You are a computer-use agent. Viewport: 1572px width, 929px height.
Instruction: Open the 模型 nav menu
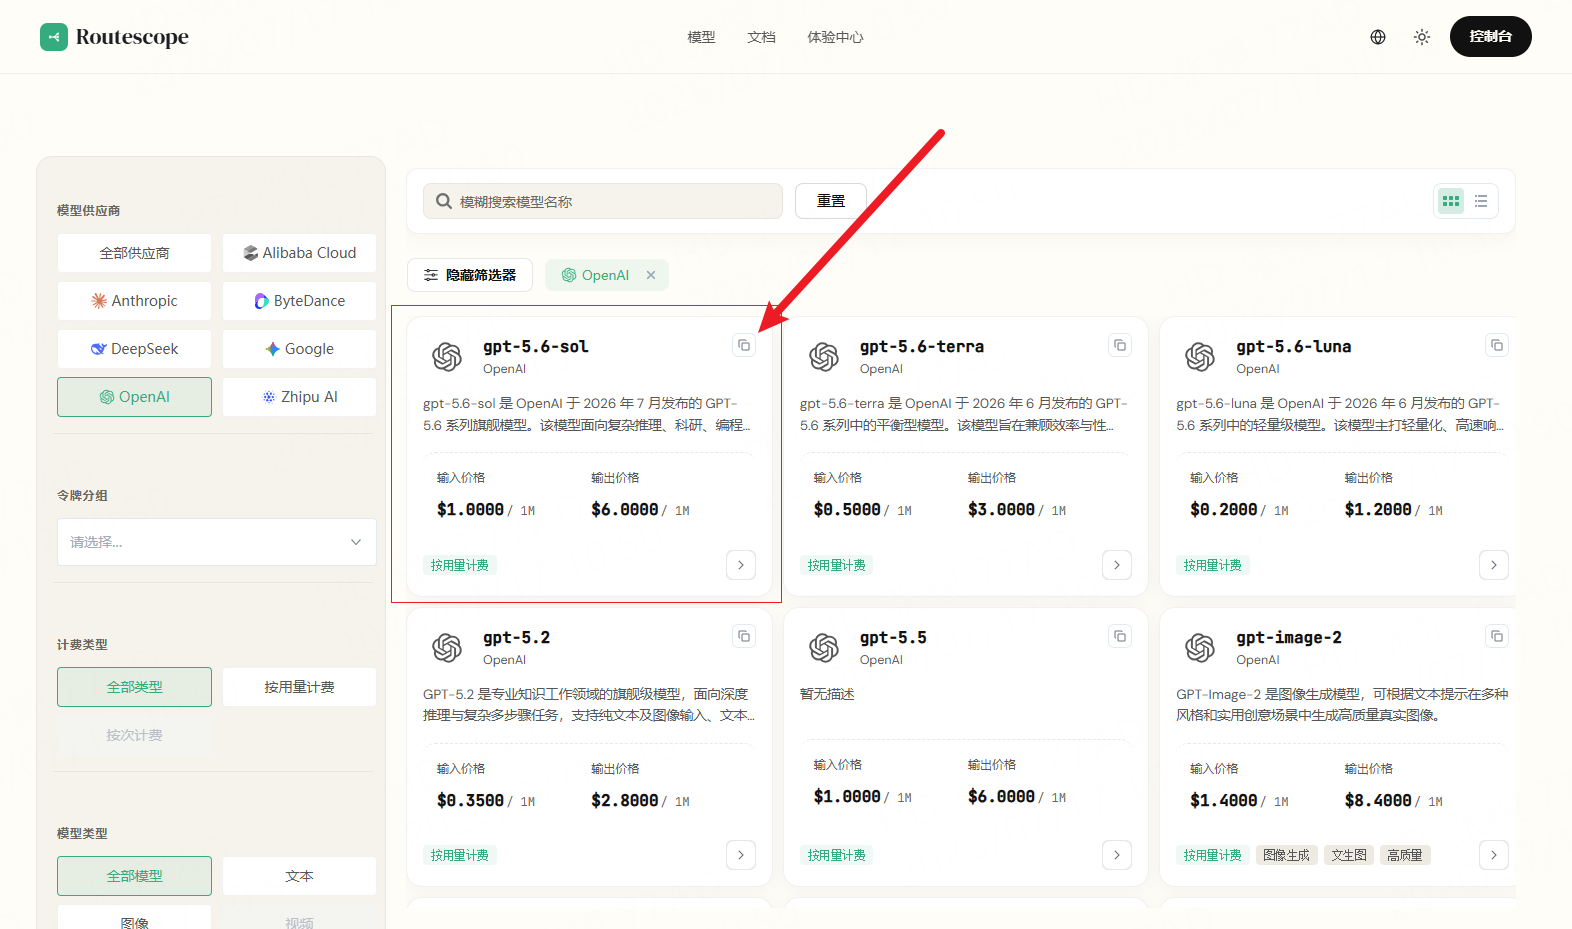pos(701,37)
